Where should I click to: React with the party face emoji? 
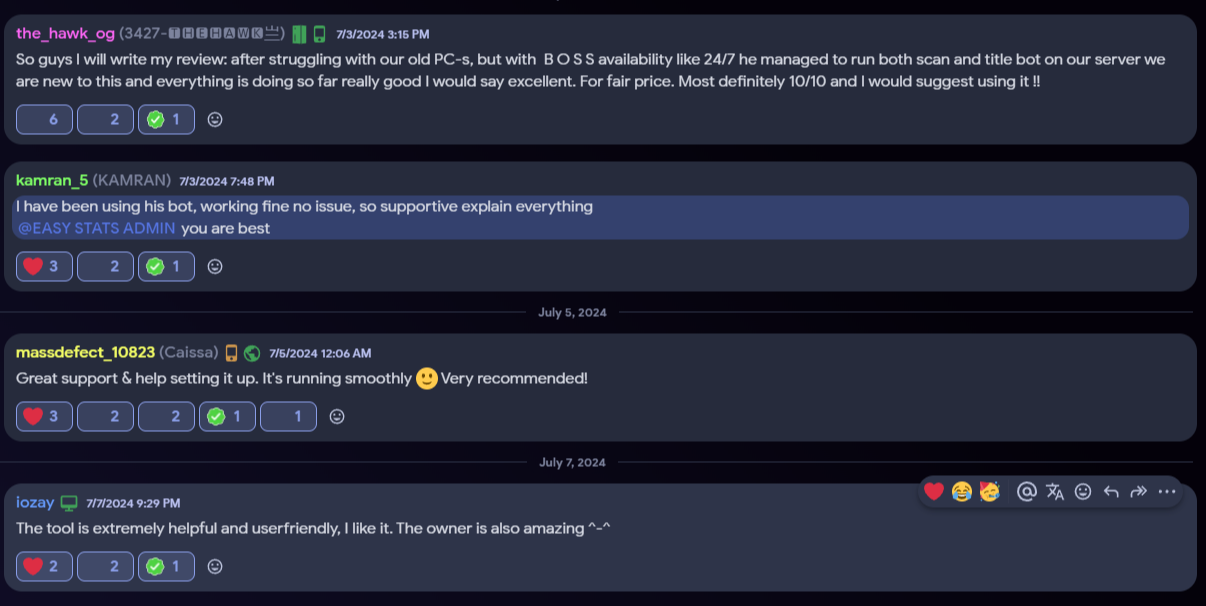[990, 491]
